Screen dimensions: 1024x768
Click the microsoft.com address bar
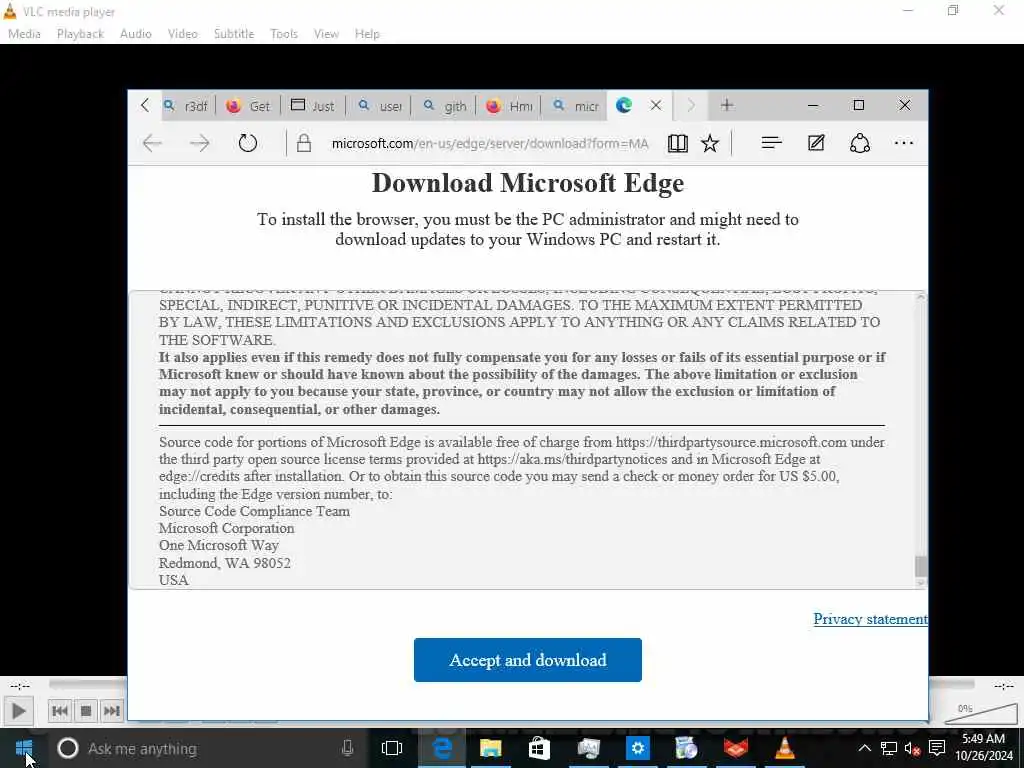click(x=490, y=143)
